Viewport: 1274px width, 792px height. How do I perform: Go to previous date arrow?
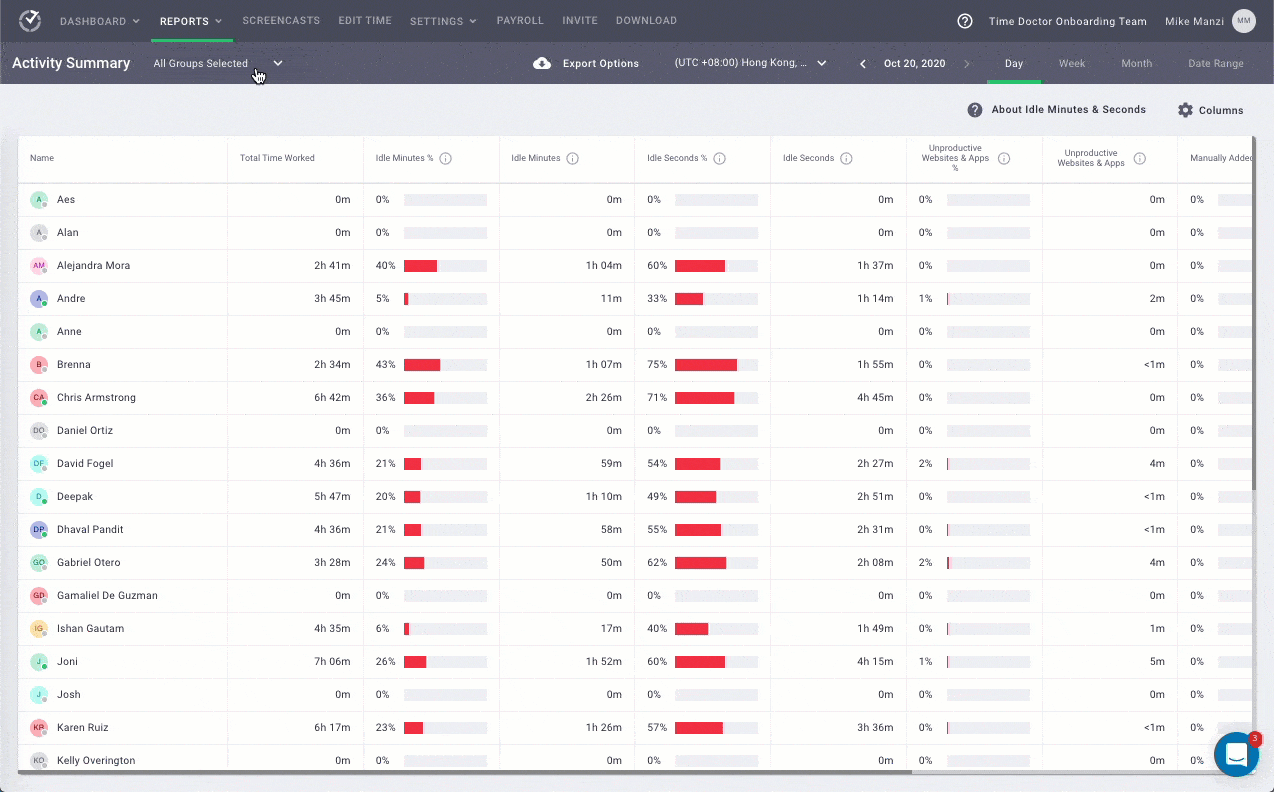point(863,63)
